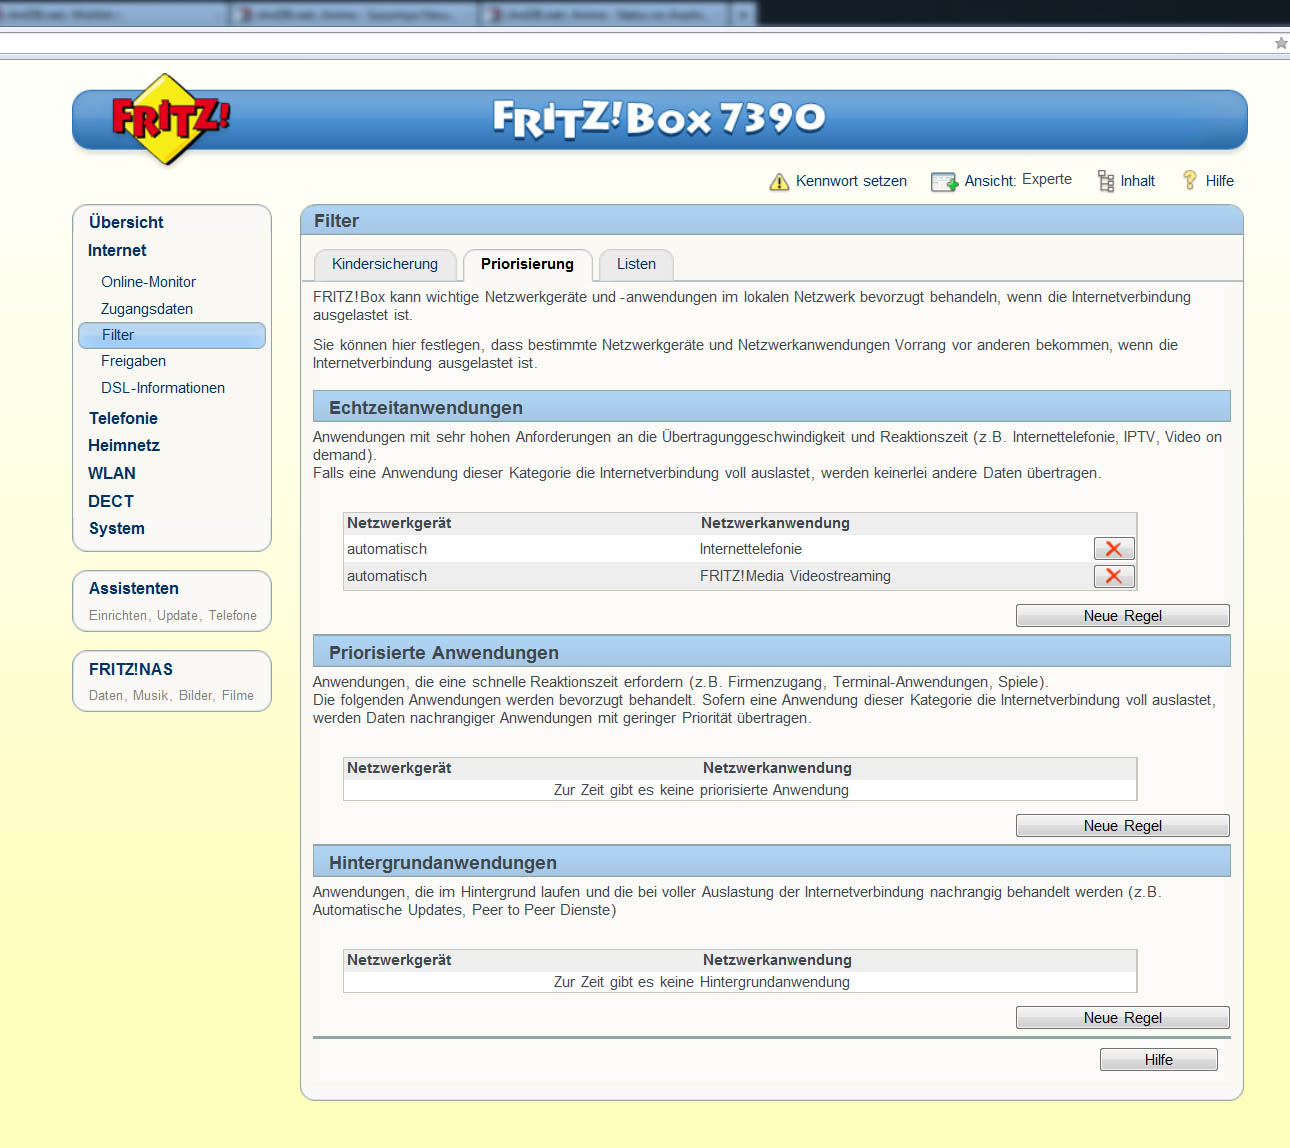Click the Kennwort setzen warning icon
The image size is (1290, 1148).
[779, 181]
